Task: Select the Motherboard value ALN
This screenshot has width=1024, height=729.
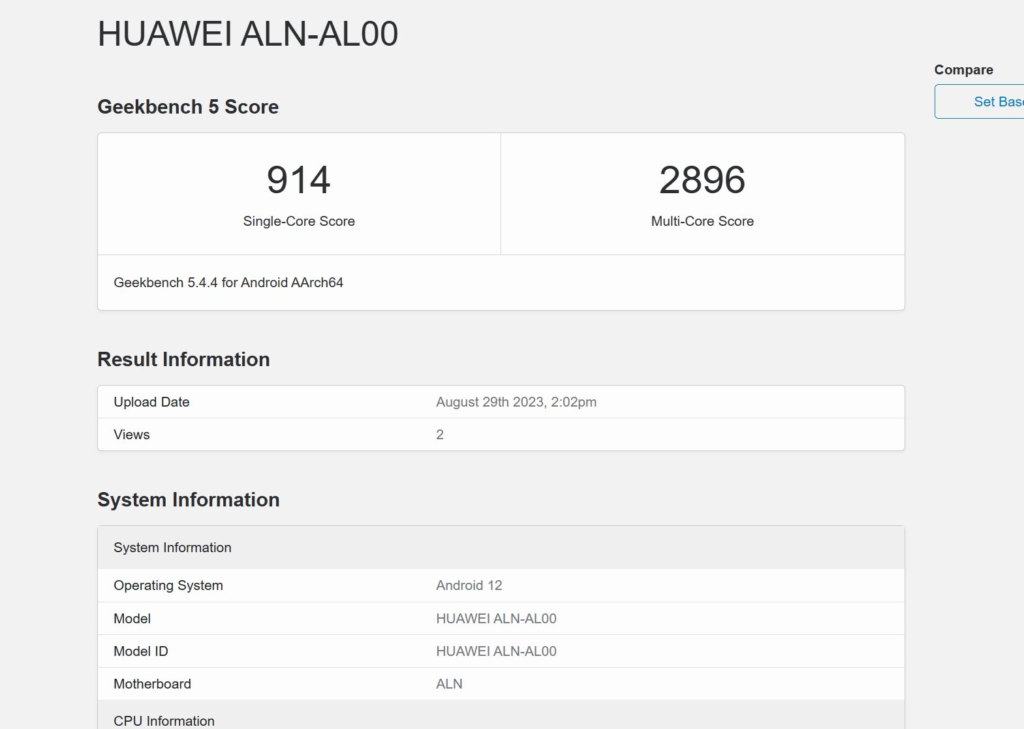Action: (x=449, y=684)
